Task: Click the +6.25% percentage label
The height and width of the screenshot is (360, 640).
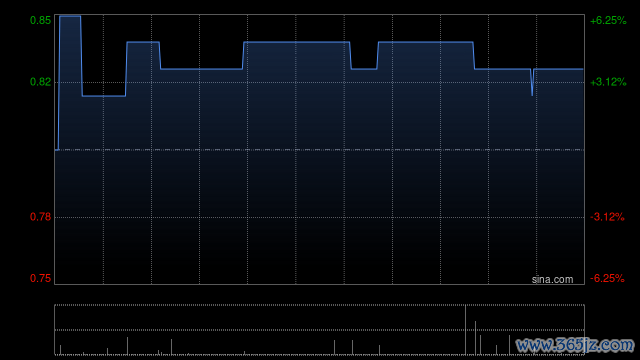Action: click(608, 20)
